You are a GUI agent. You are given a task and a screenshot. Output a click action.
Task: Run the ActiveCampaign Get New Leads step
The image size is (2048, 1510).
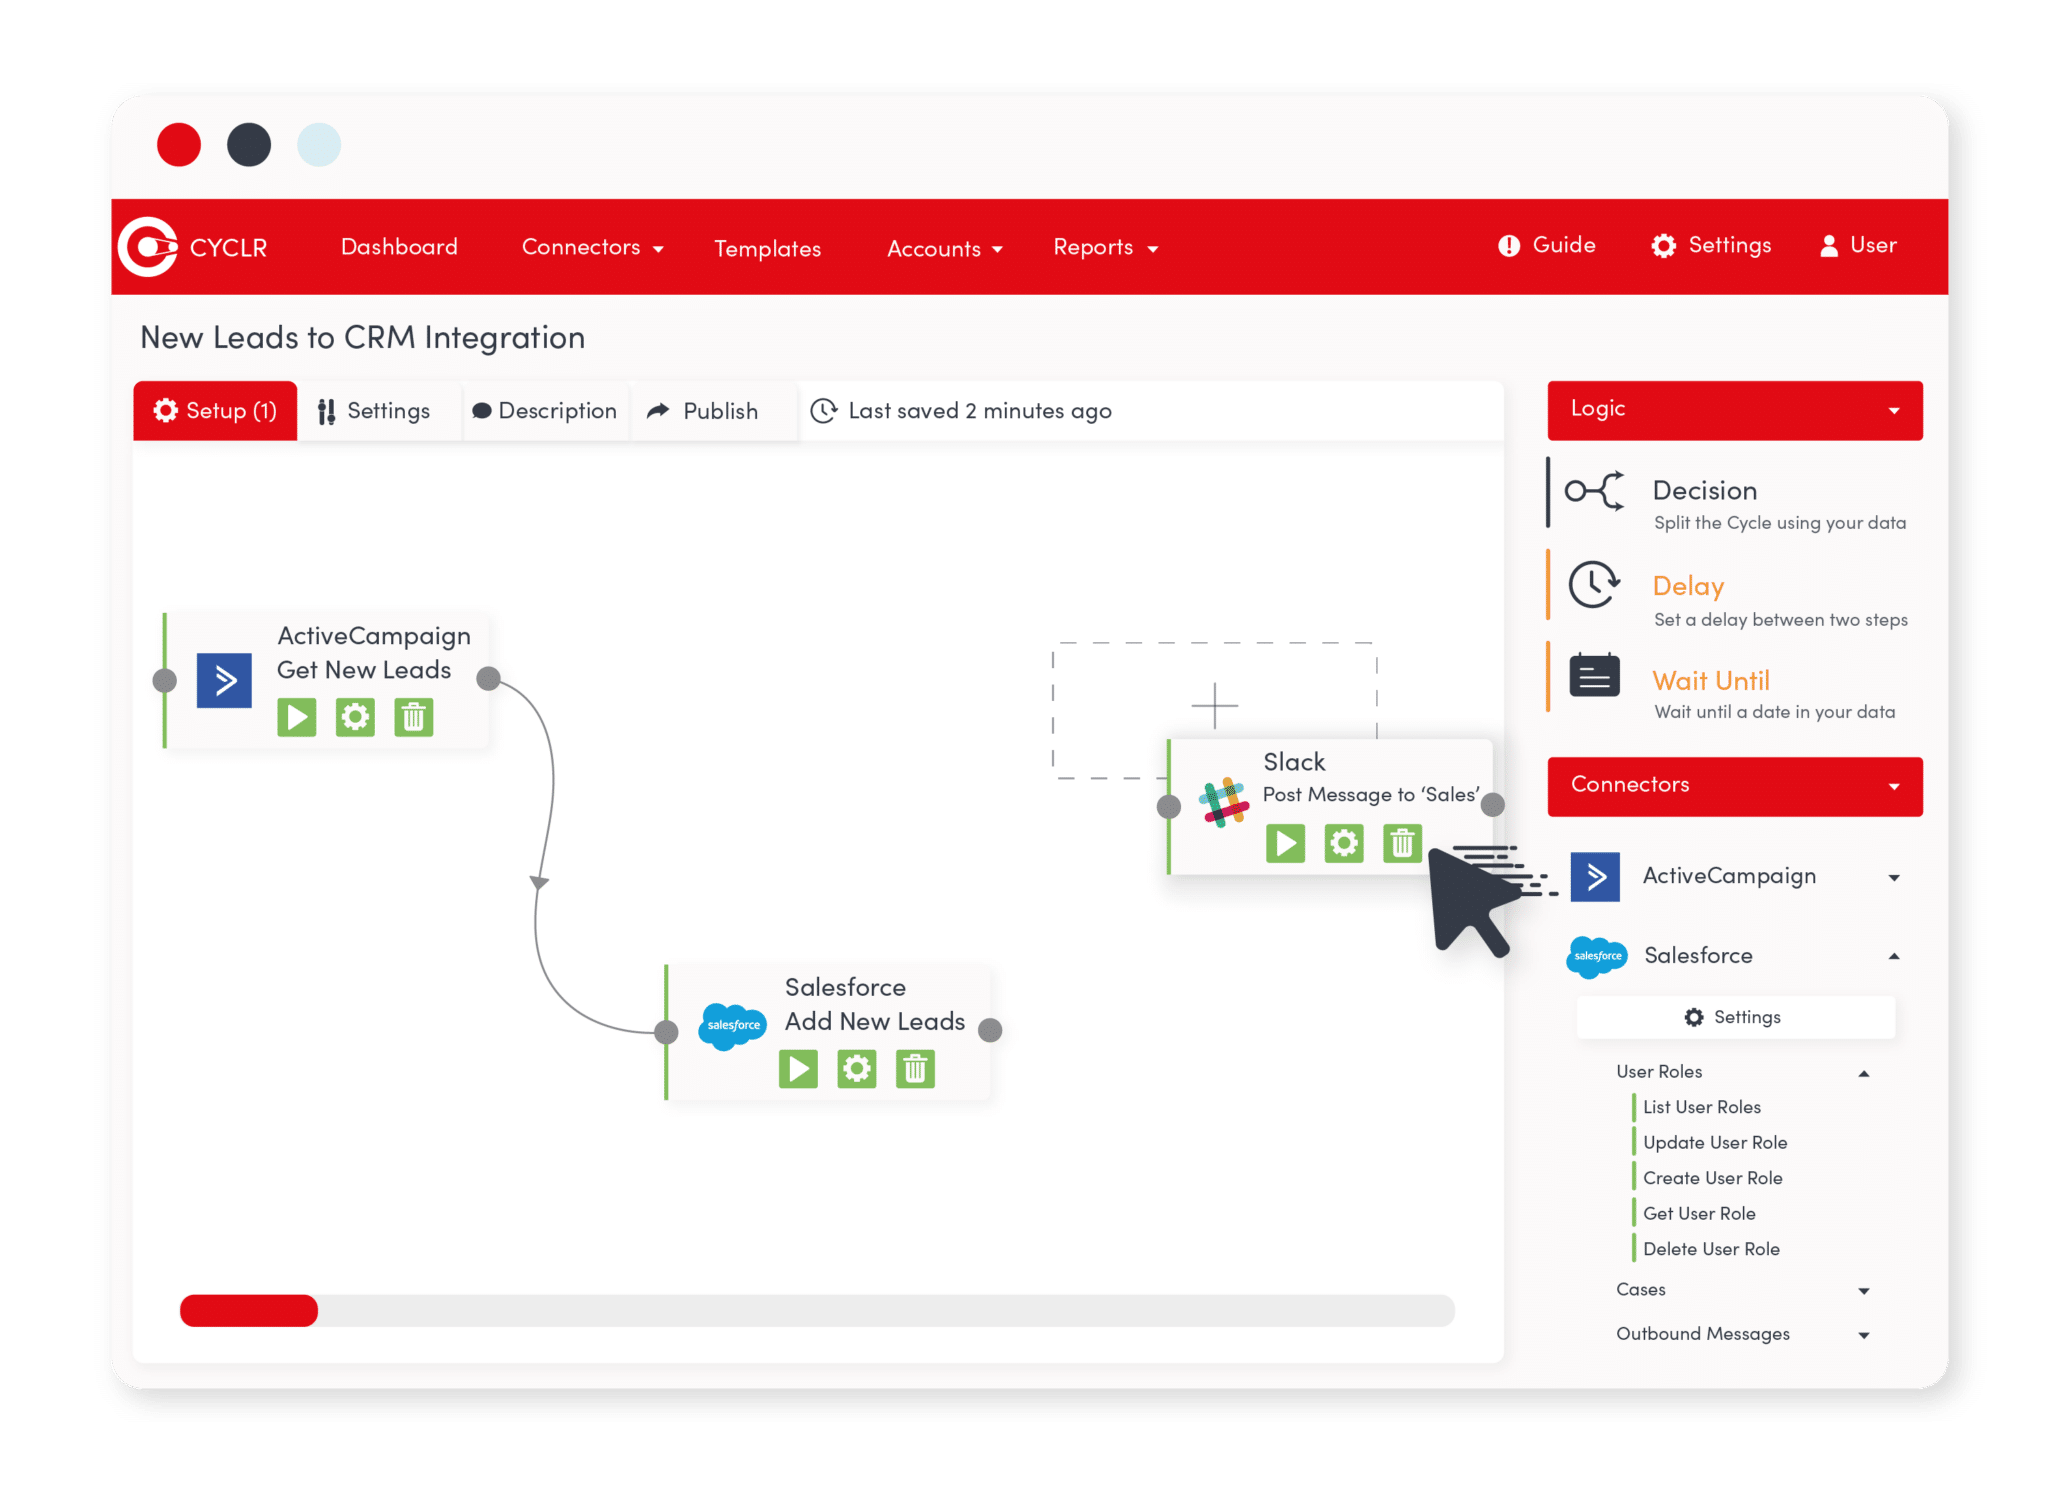[297, 717]
